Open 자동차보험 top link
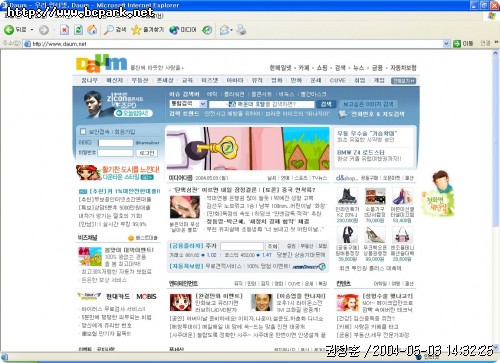 click(x=403, y=68)
